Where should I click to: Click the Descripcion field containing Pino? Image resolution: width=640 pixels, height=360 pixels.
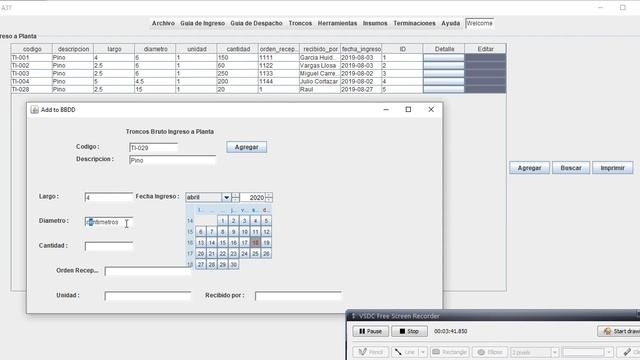coord(172,160)
